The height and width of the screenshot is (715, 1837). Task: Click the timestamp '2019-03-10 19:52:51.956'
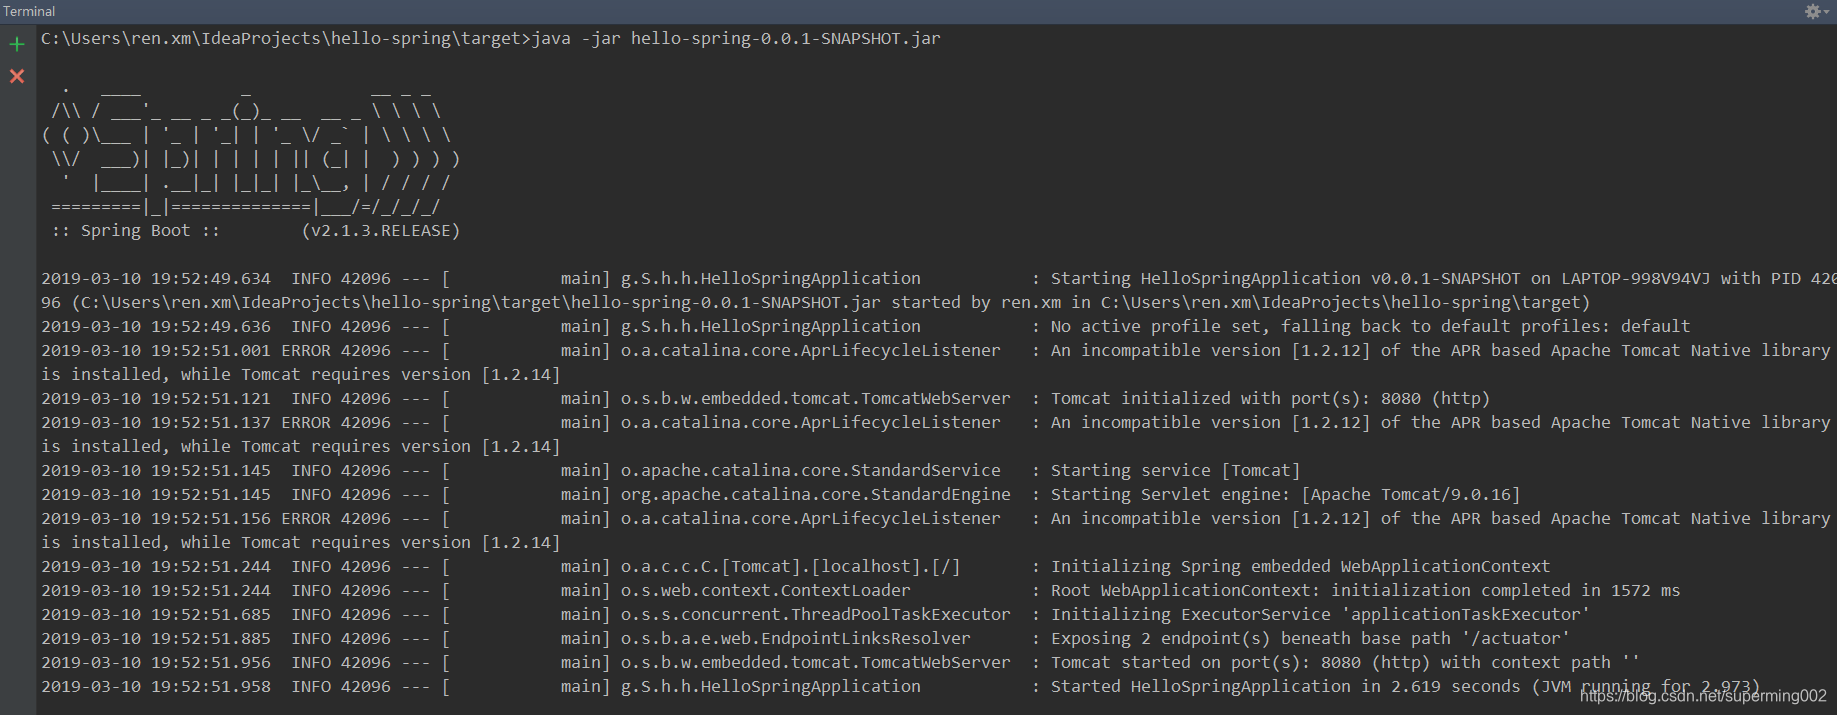pos(156,663)
